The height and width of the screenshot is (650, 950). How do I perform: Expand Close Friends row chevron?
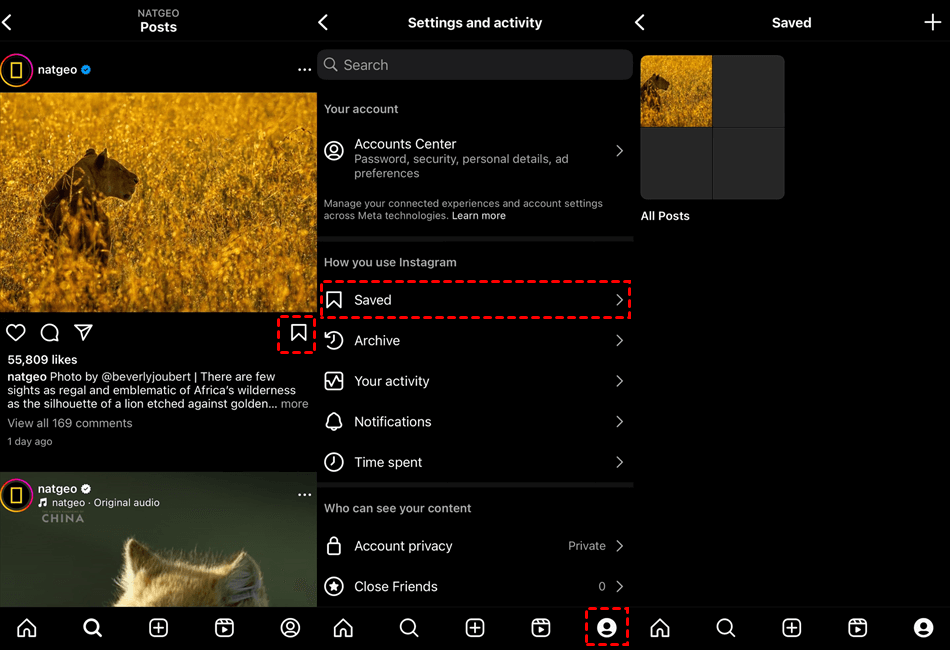pos(619,586)
